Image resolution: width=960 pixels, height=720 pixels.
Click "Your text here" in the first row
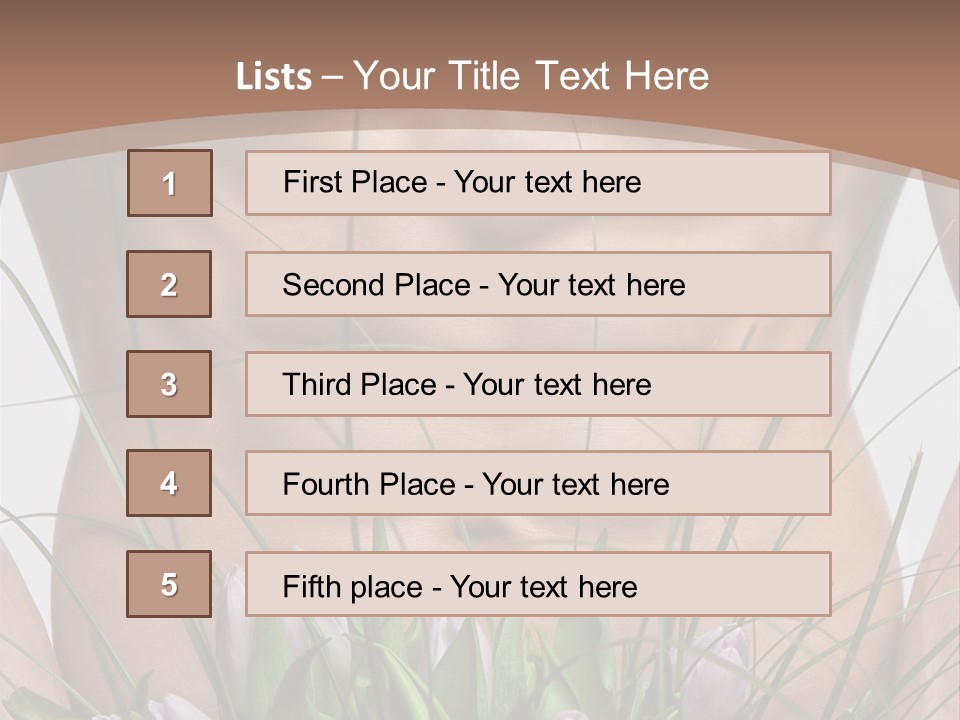click(547, 182)
